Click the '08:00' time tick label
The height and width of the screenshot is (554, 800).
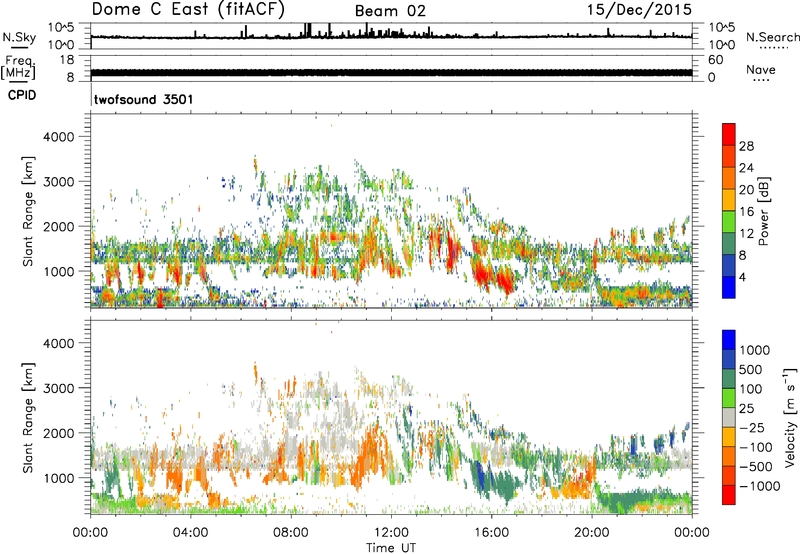(x=290, y=533)
